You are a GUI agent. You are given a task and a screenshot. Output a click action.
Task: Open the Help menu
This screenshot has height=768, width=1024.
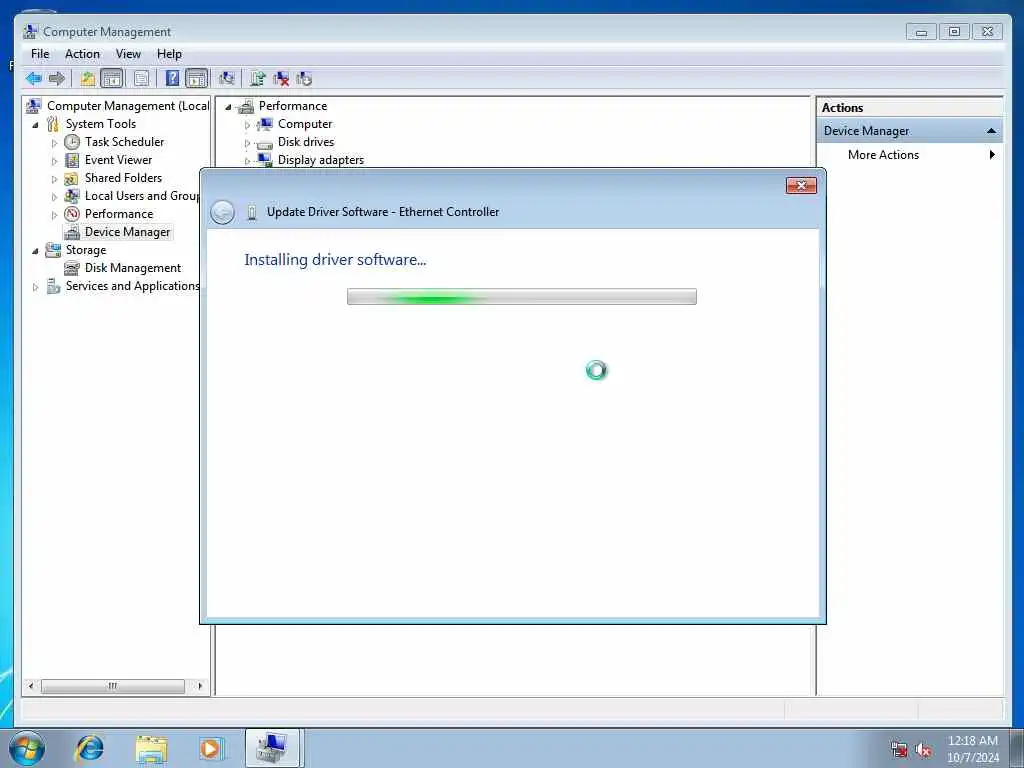coord(169,54)
